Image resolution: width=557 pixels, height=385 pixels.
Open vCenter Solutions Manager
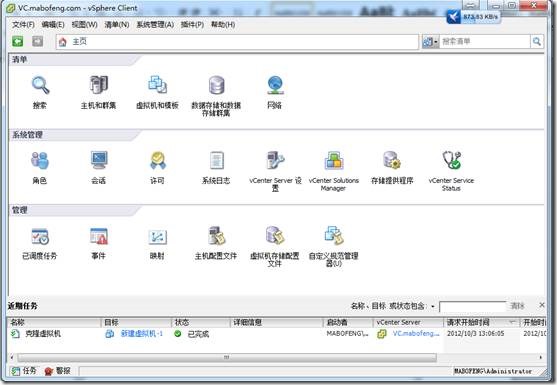[334, 161]
